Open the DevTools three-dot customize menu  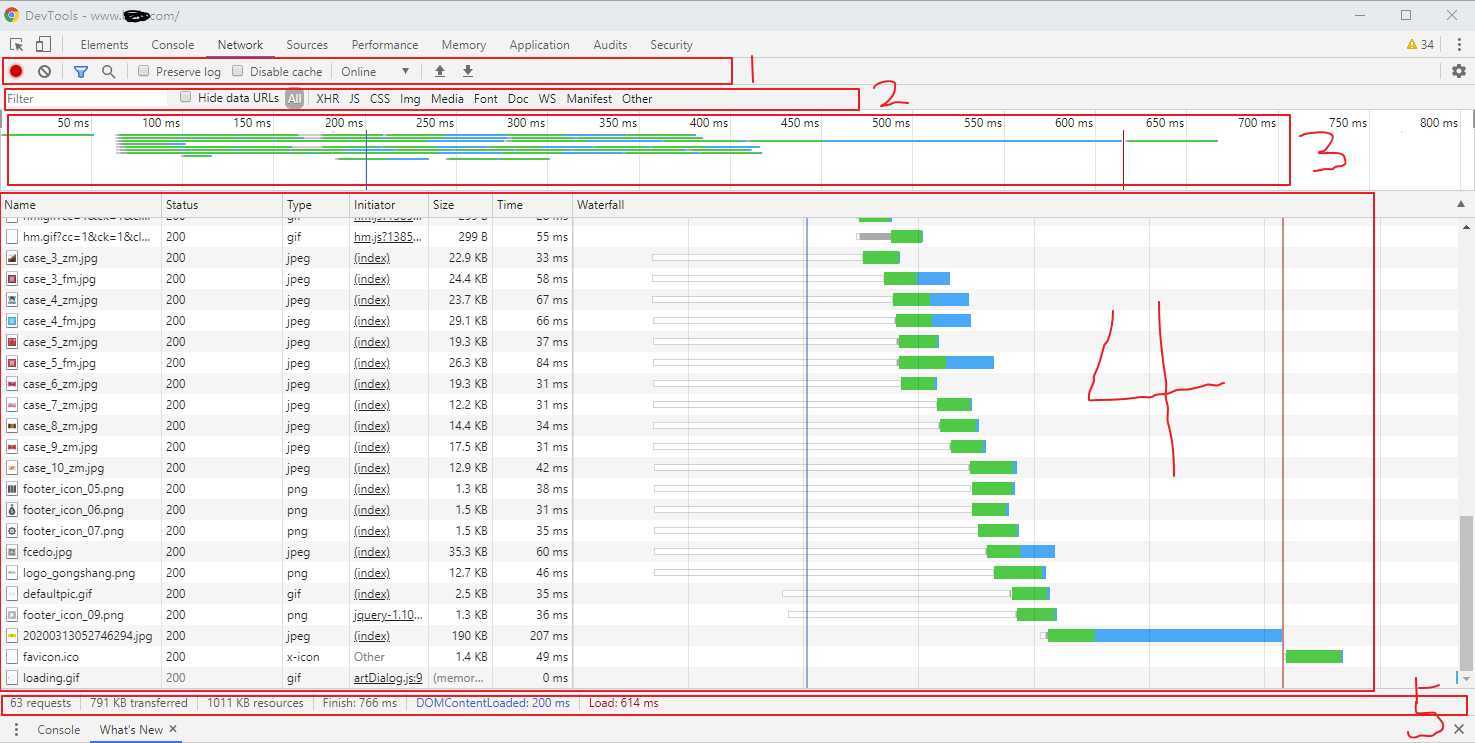click(1459, 44)
